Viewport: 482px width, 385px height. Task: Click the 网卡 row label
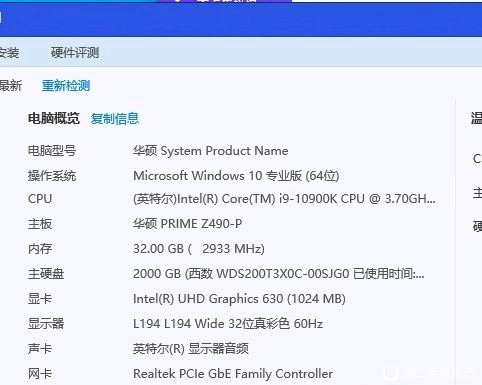pyautogui.click(x=40, y=374)
